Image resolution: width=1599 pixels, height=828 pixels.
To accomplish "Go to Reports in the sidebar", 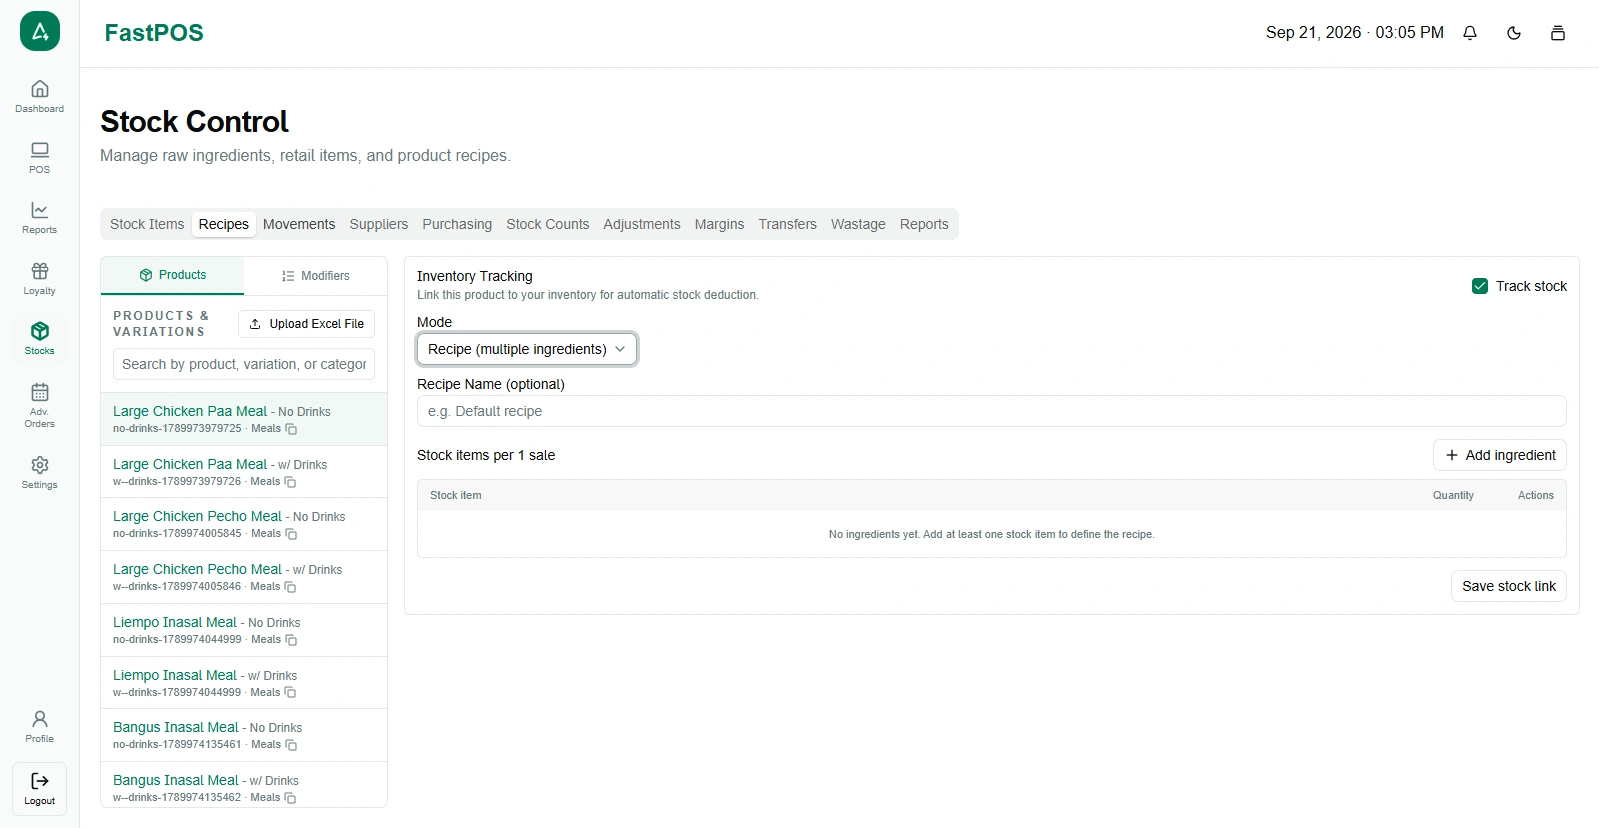I will pyautogui.click(x=39, y=217).
